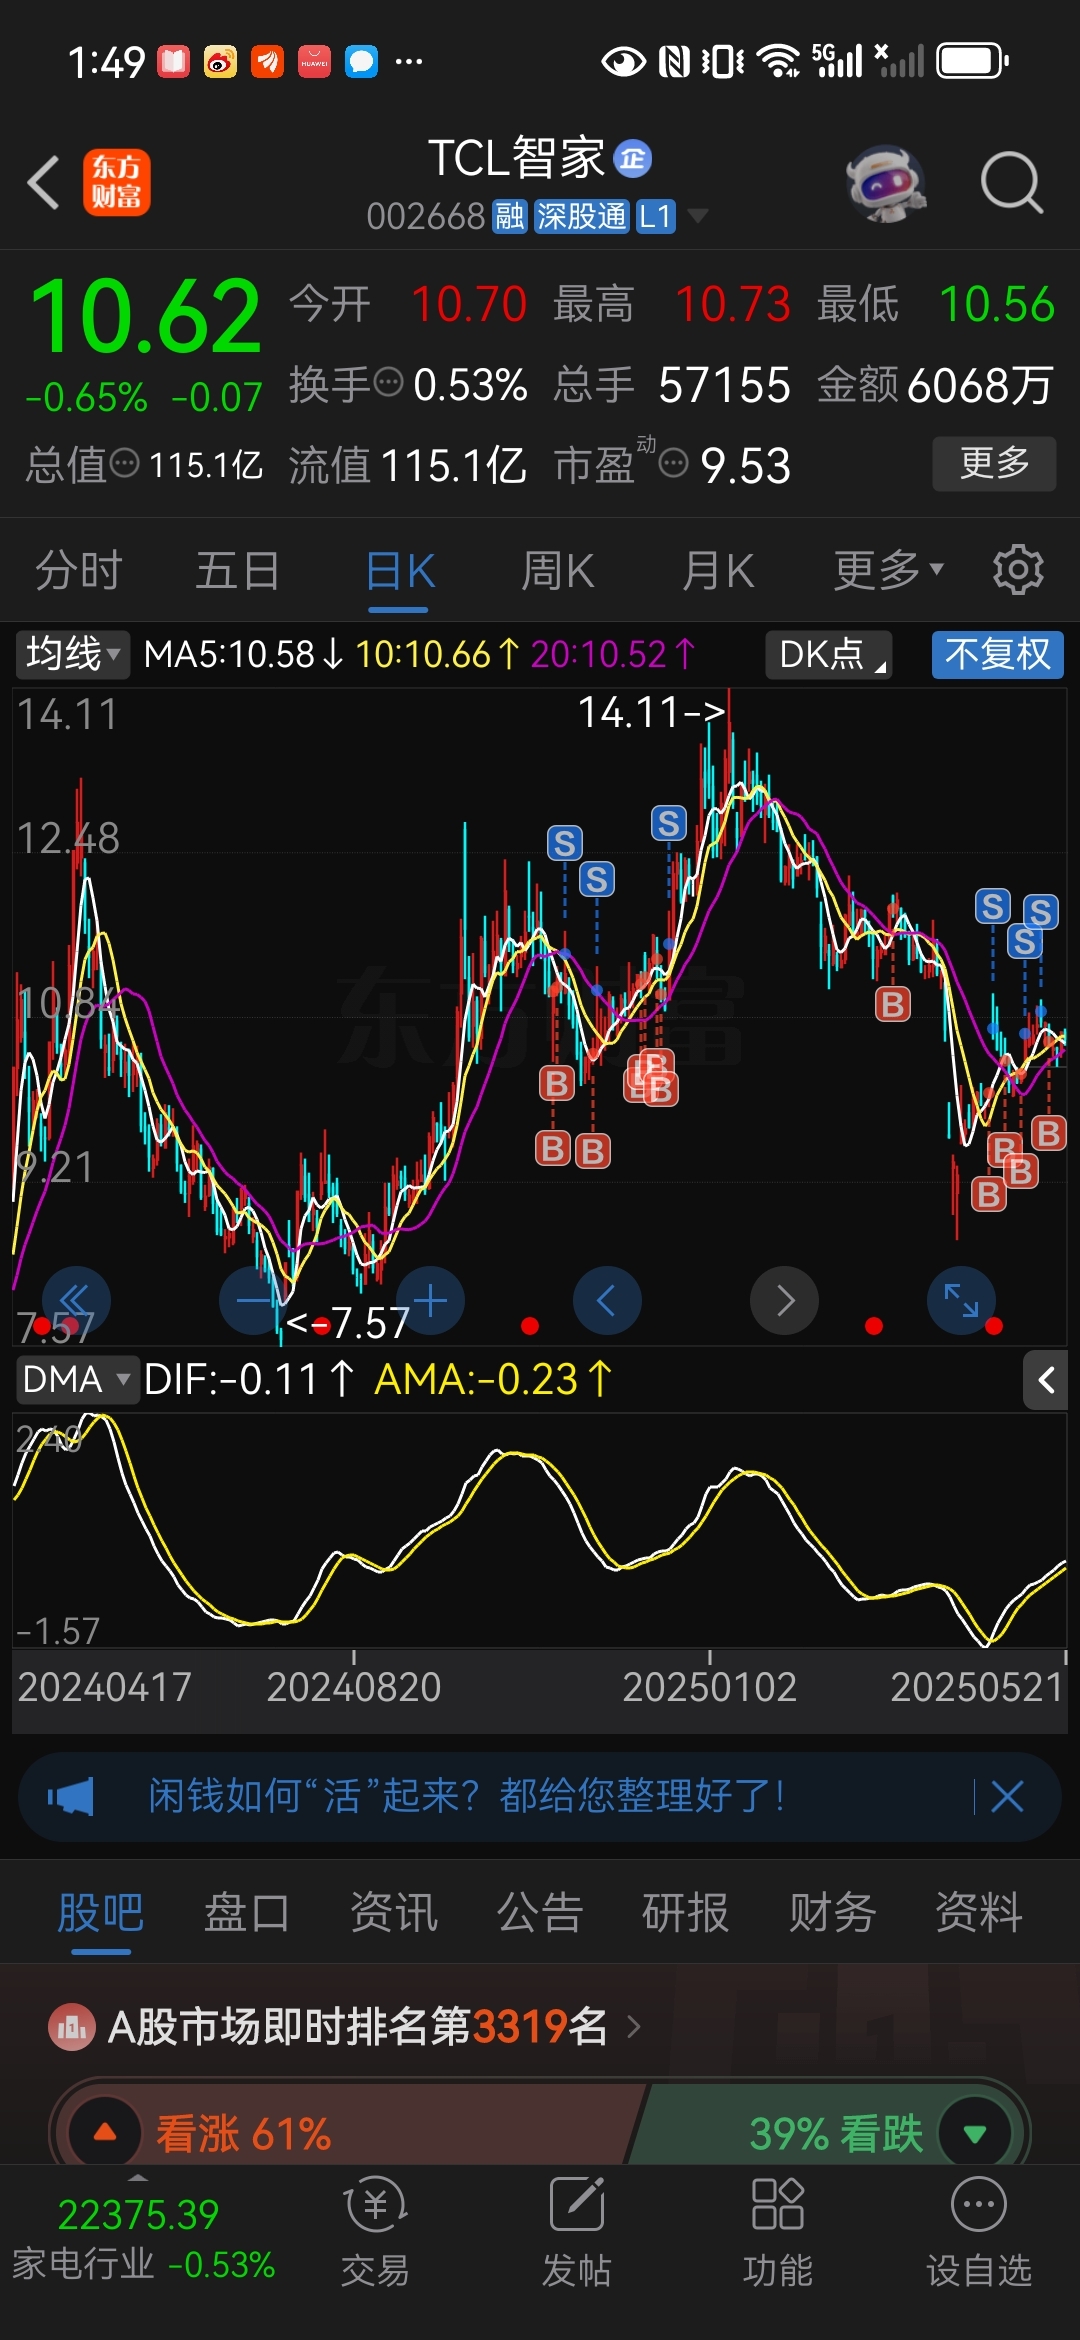Open the 资料 tab
Viewport: 1080px width, 2340px height.
point(978,1913)
